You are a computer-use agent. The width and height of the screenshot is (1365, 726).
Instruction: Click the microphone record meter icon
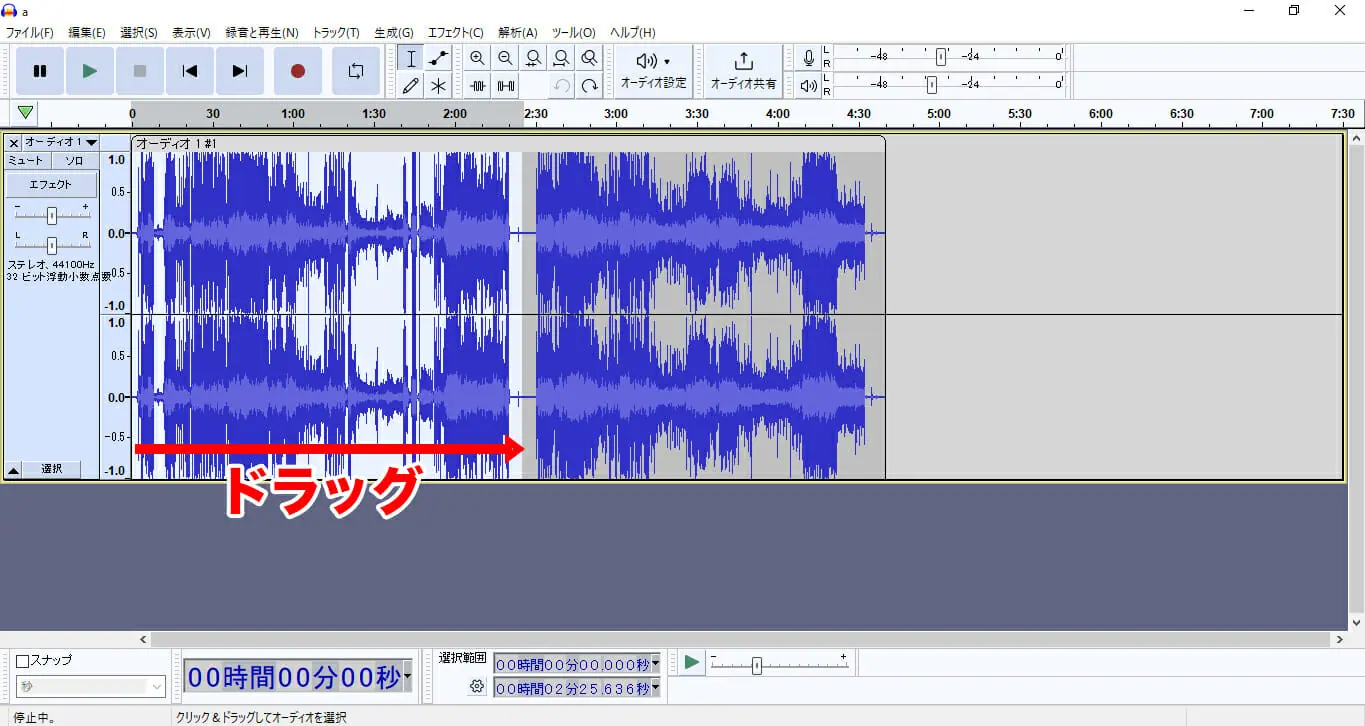809,59
